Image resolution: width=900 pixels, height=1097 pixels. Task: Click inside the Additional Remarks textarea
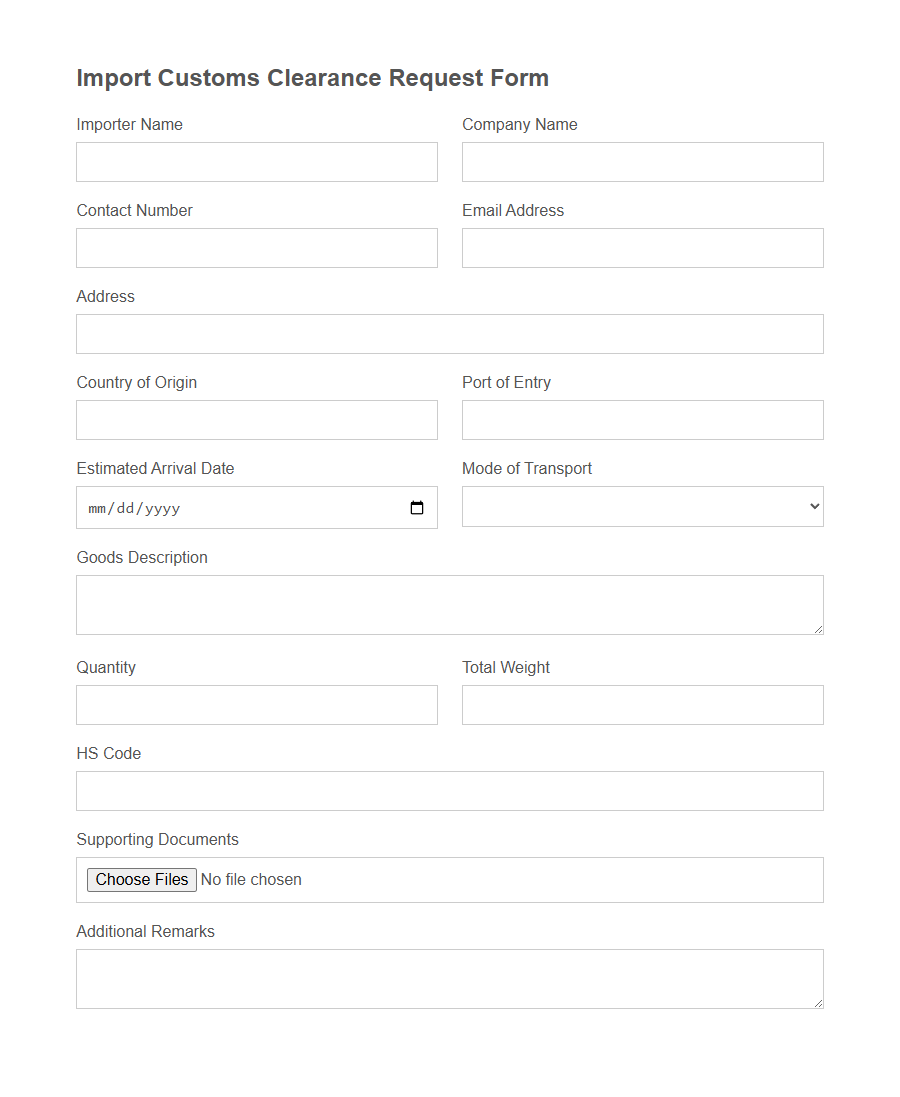pyautogui.click(x=450, y=978)
